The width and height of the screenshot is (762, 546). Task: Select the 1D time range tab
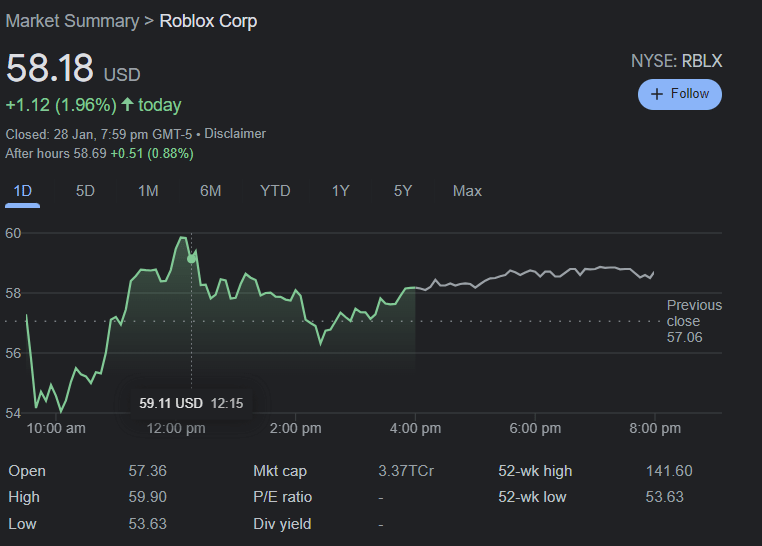(x=22, y=191)
